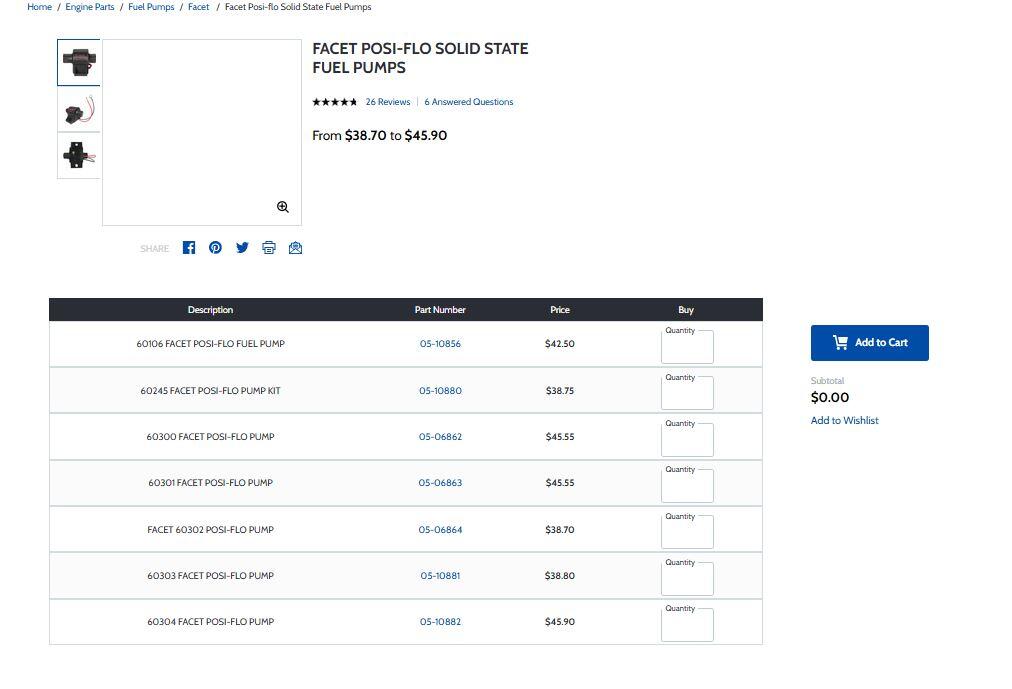Share product on Twitter
The image size is (1012, 689).
(x=242, y=248)
